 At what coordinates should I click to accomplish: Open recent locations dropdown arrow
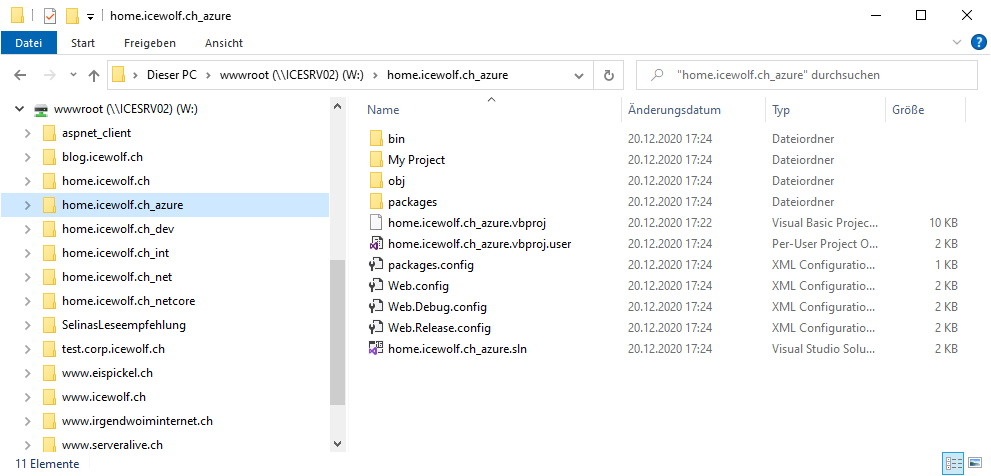pyautogui.click(x=73, y=75)
